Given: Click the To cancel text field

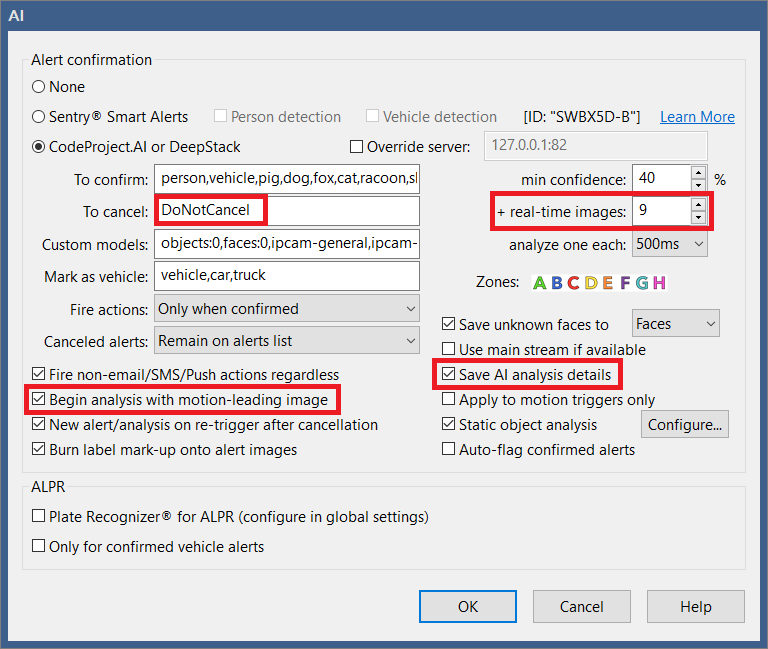Looking at the screenshot, I should click(286, 211).
